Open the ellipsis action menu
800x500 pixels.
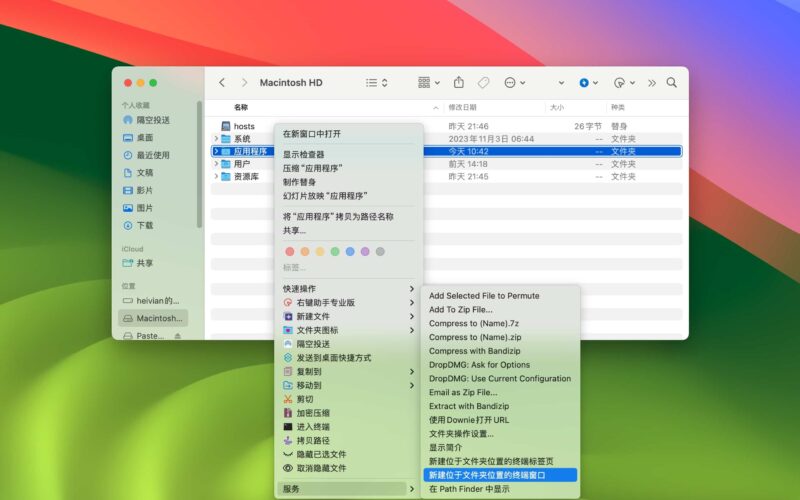pos(514,83)
